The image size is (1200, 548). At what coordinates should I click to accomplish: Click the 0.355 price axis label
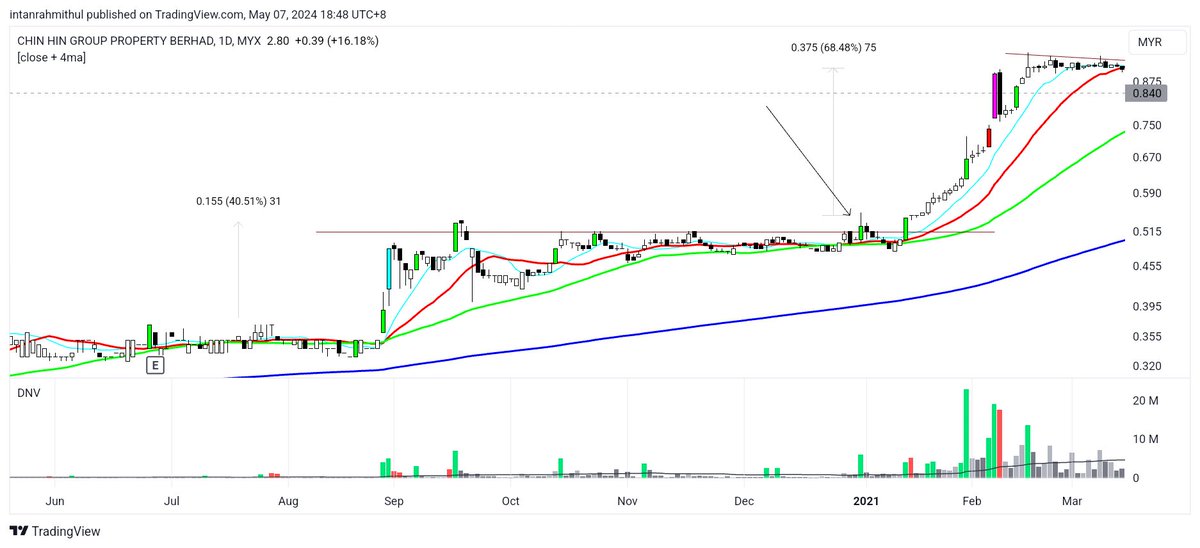[x=1146, y=337]
